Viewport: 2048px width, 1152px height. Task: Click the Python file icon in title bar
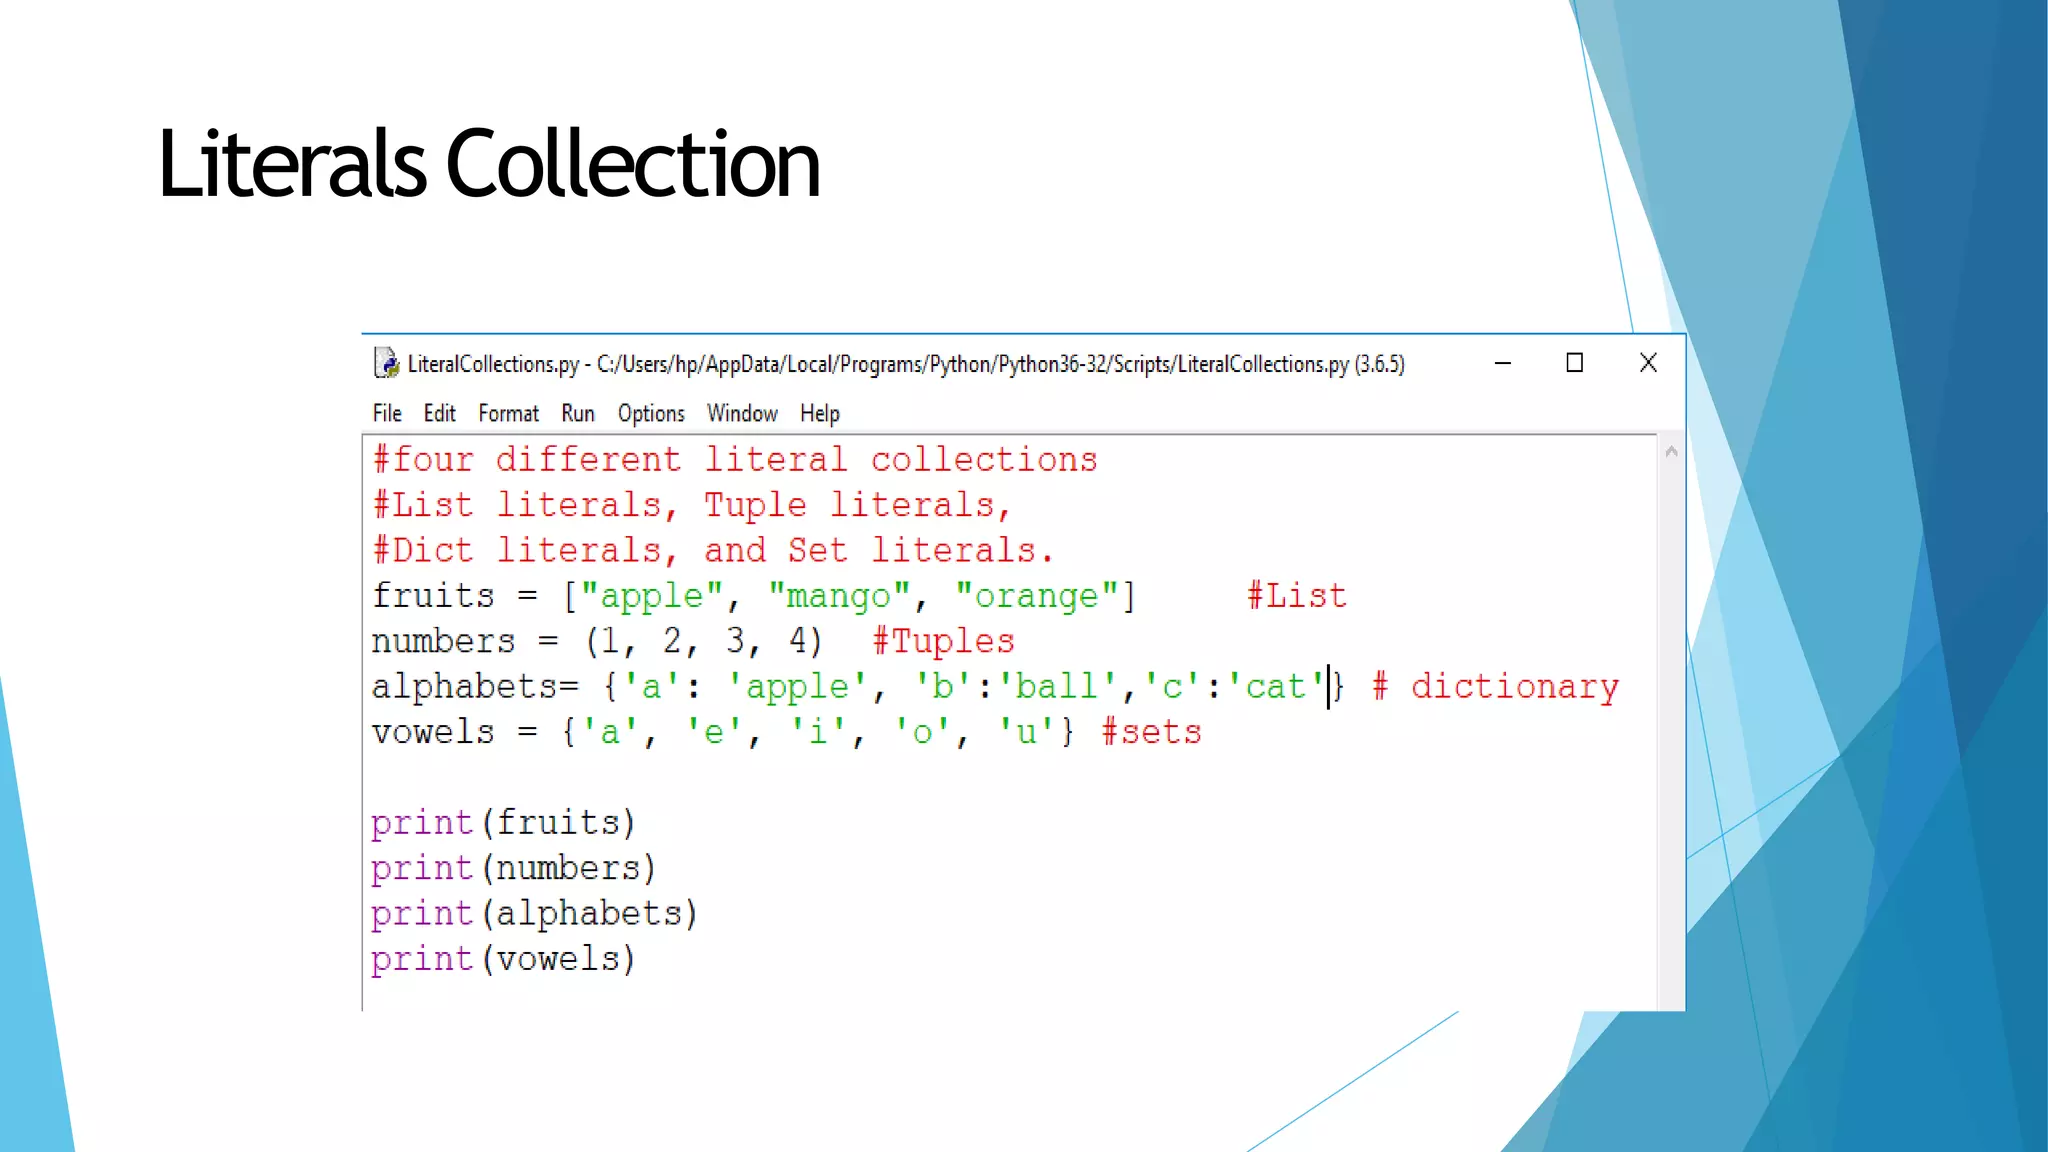[x=386, y=363]
